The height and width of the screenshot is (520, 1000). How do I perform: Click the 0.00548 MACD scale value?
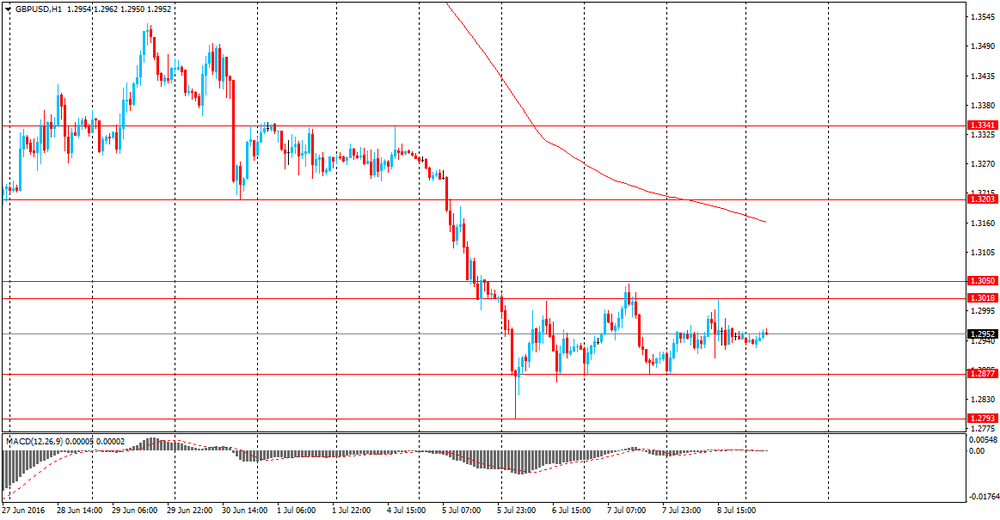(982, 440)
